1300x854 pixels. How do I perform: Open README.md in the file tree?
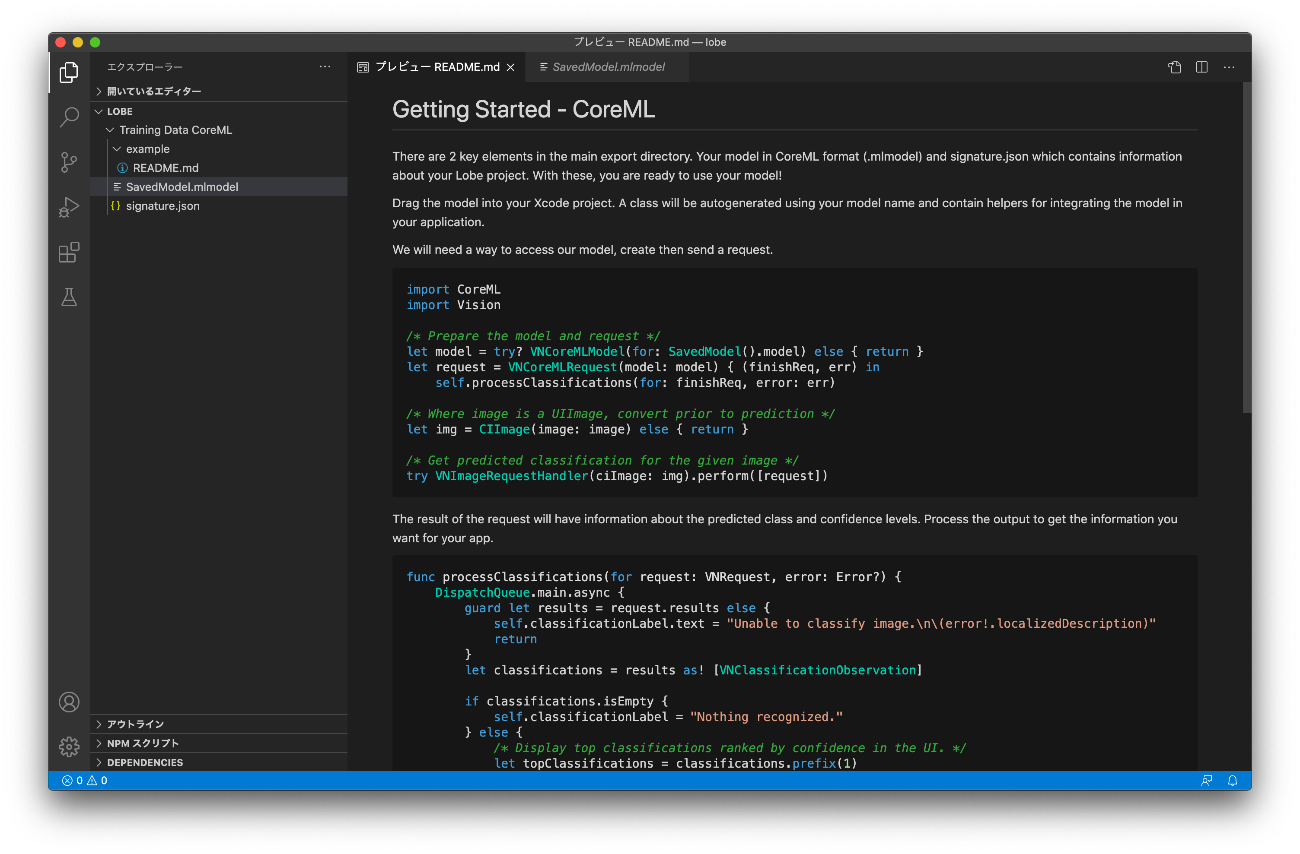[219, 168]
